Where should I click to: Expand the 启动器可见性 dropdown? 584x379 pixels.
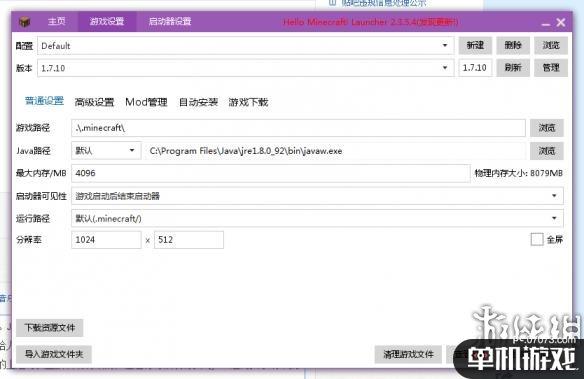[x=317, y=196]
